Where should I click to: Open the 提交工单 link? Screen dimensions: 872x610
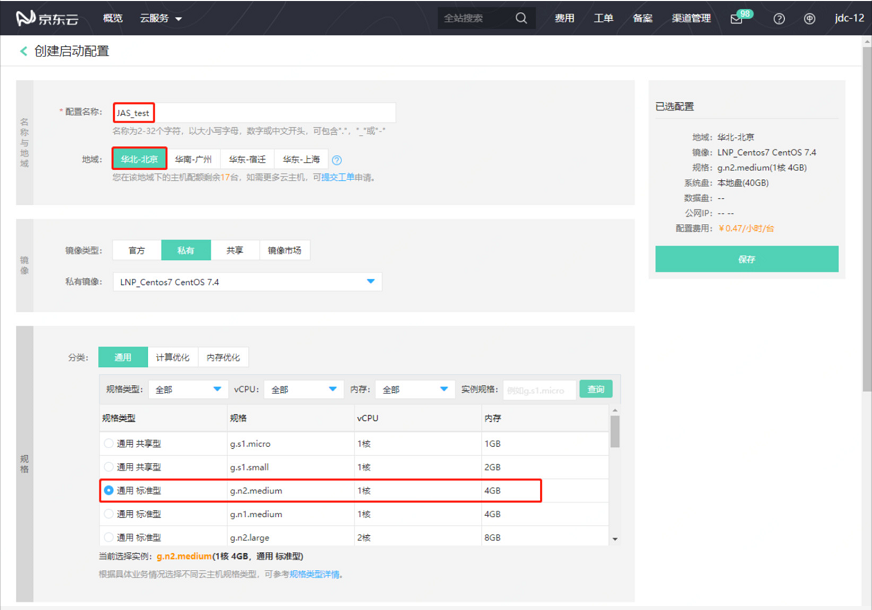(338, 177)
